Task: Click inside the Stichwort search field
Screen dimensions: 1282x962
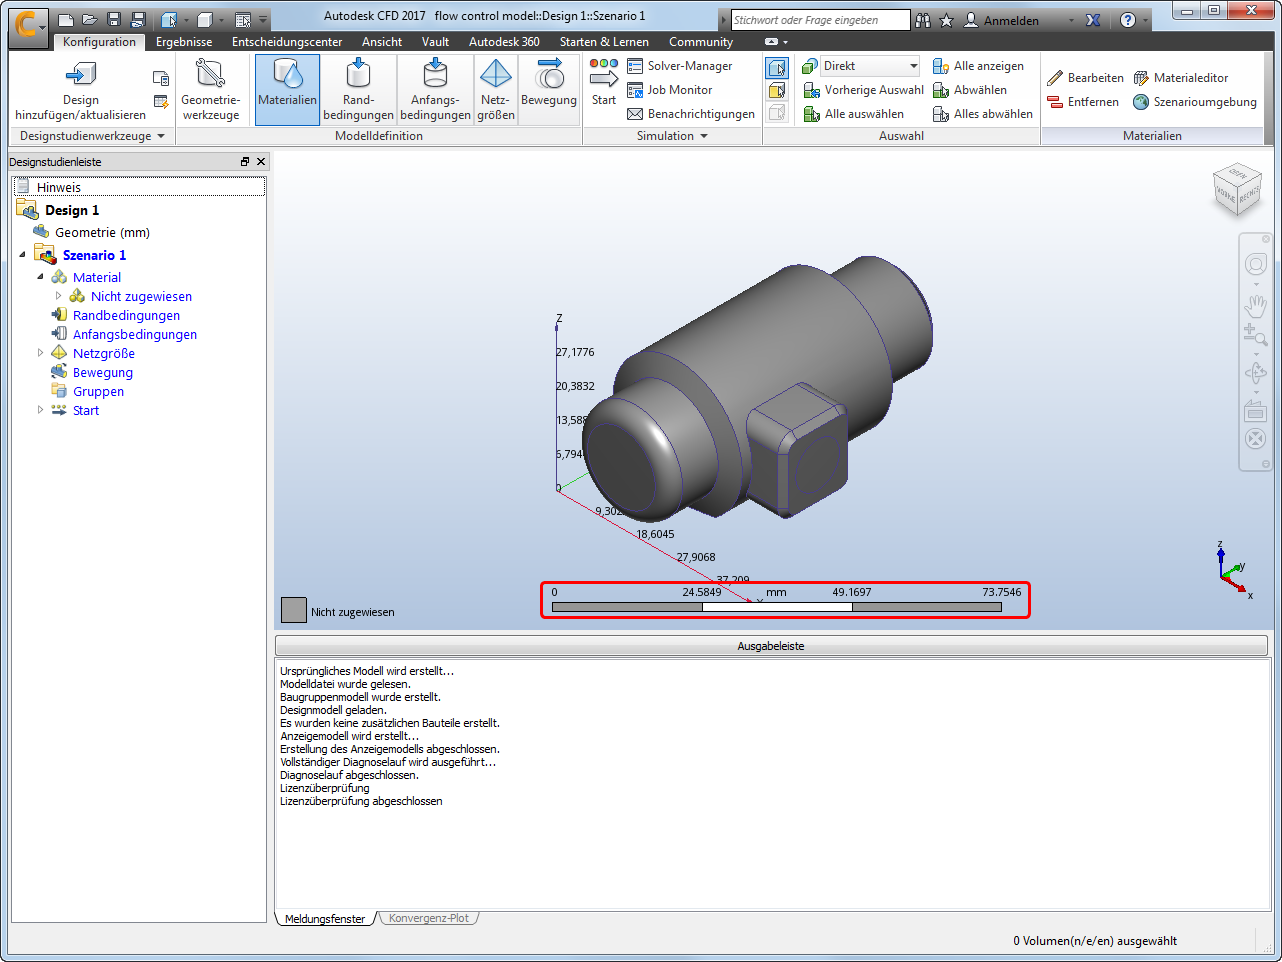Action: [x=820, y=19]
